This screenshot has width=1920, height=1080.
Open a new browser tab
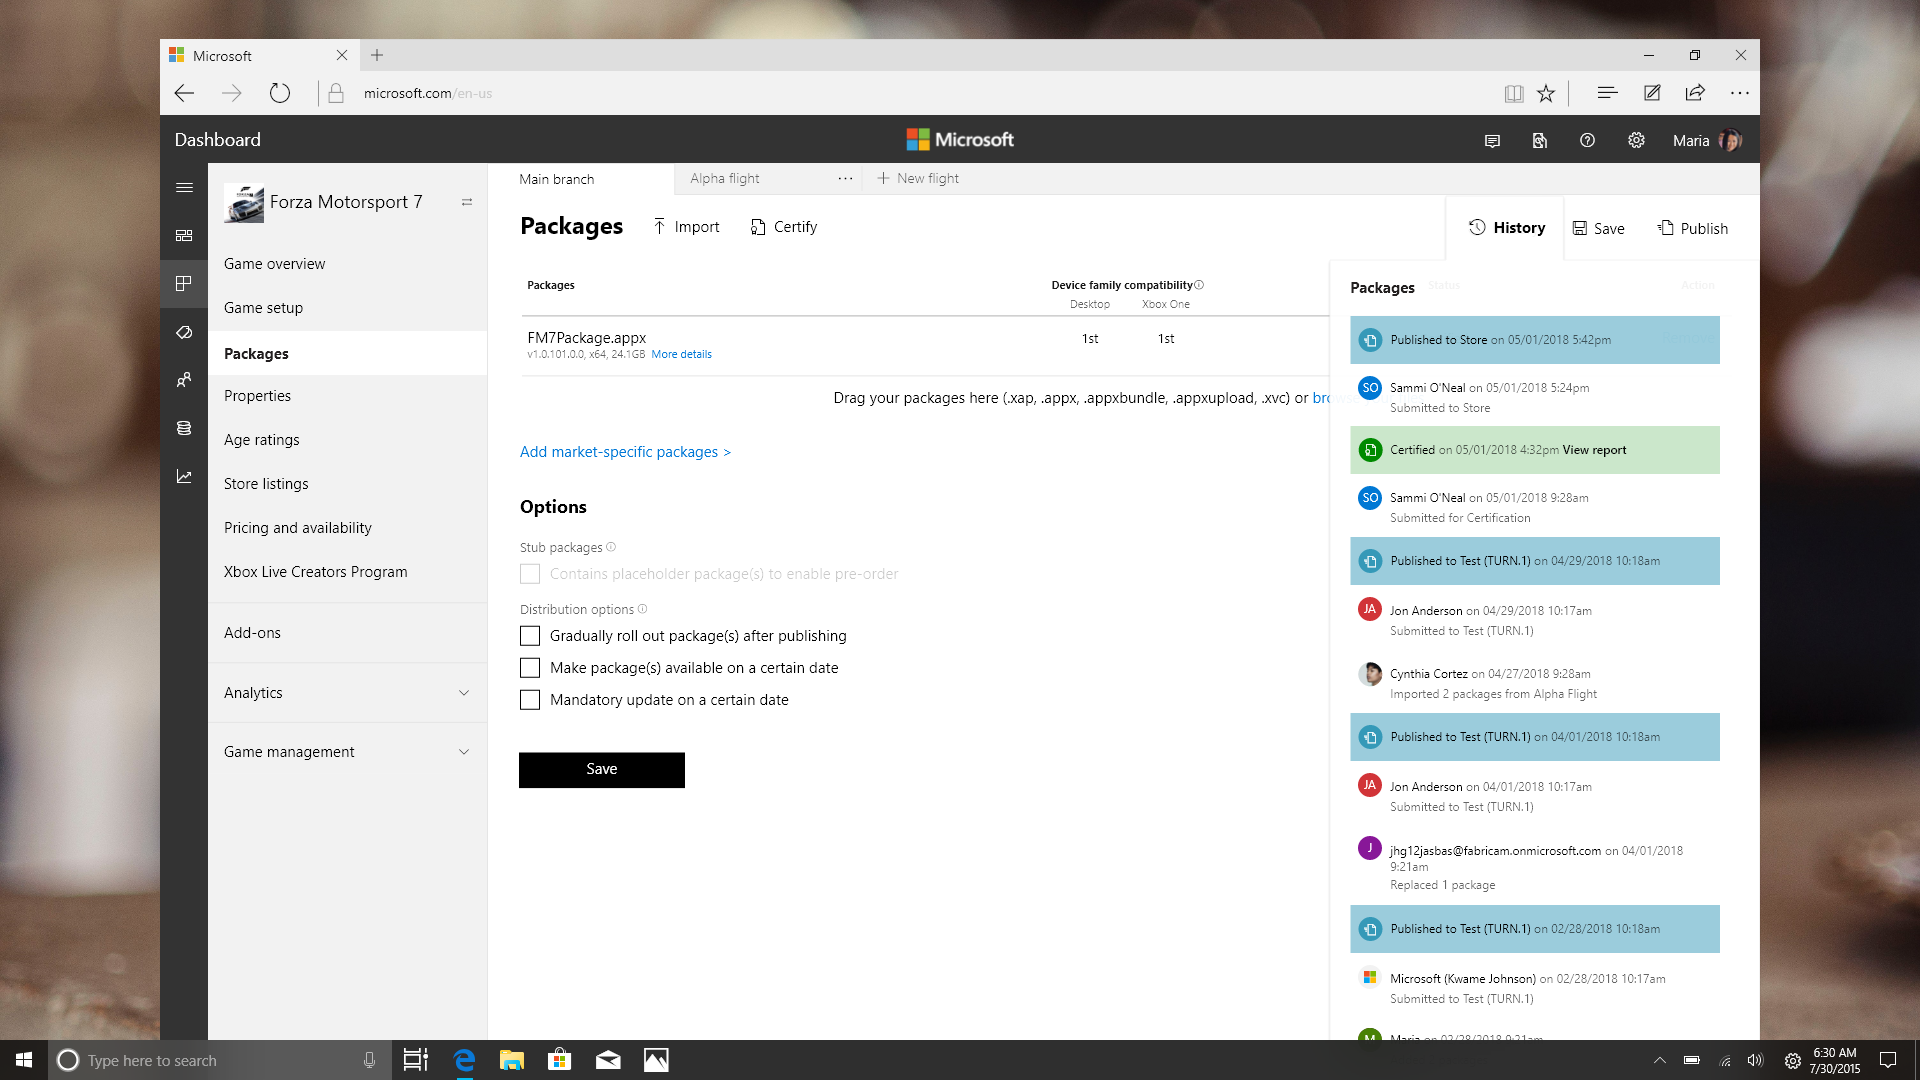tap(377, 55)
